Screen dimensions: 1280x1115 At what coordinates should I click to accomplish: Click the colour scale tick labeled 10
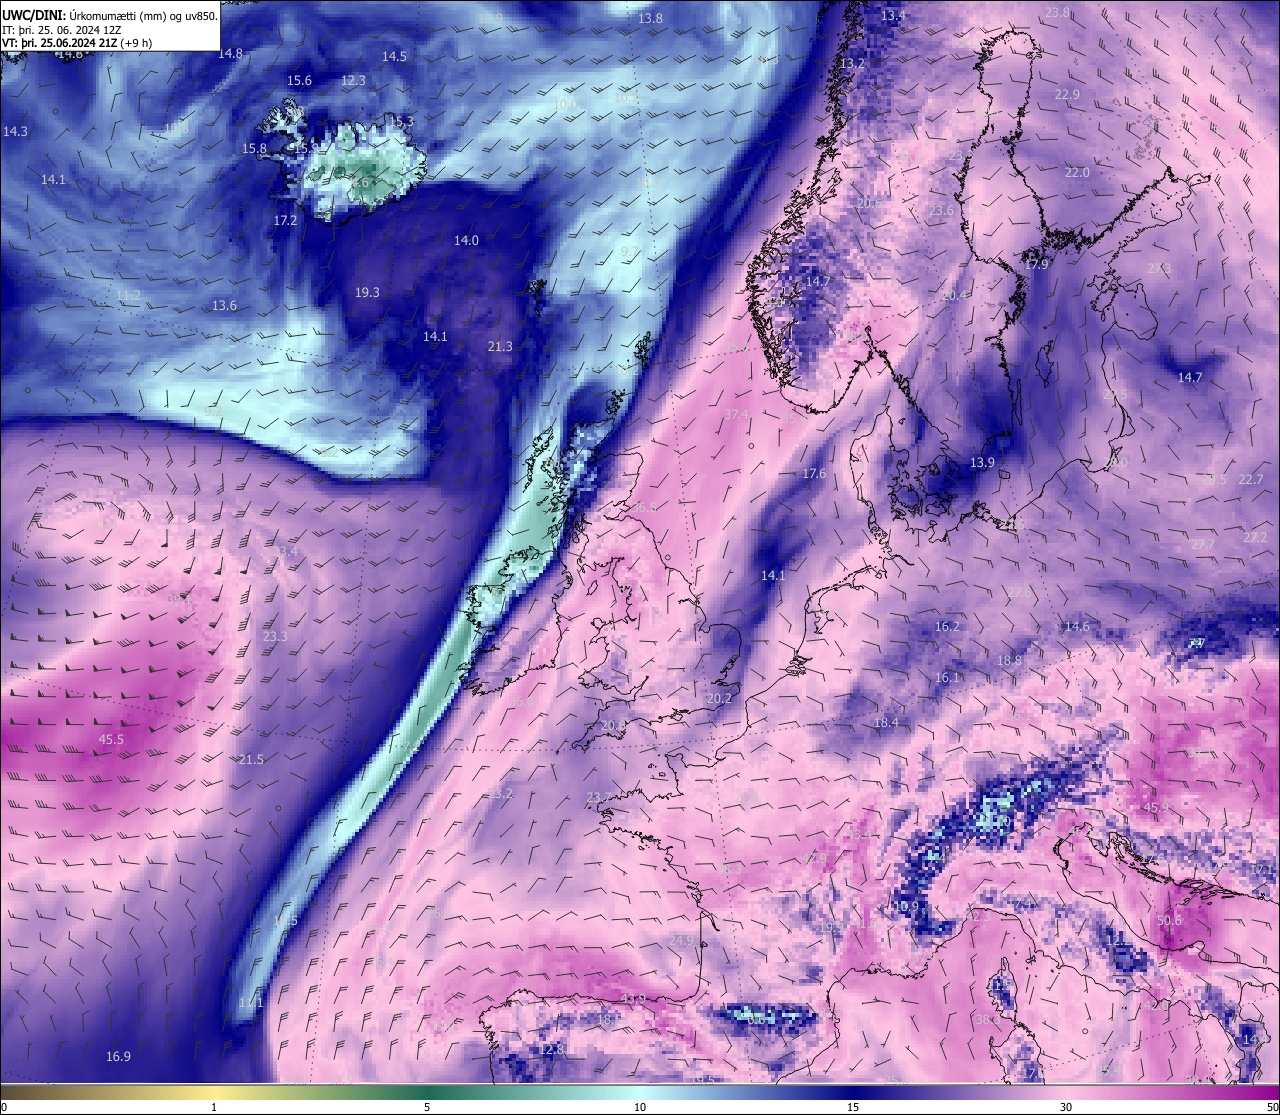point(640,1107)
